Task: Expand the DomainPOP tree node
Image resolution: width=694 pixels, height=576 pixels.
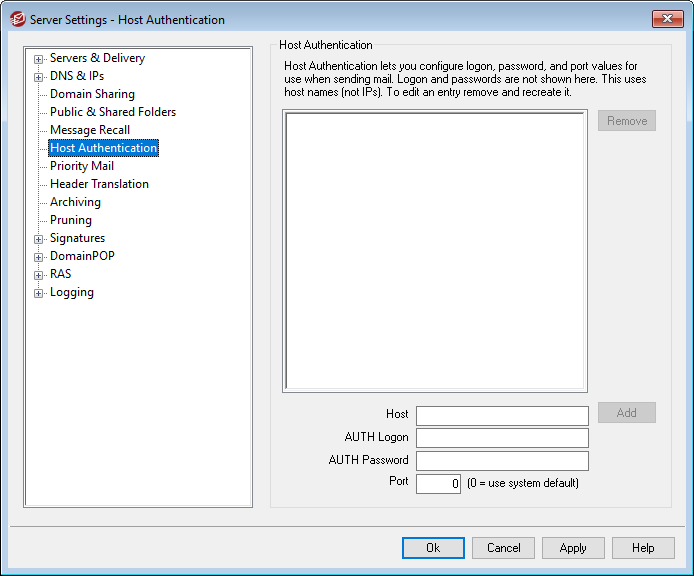Action: (39, 257)
